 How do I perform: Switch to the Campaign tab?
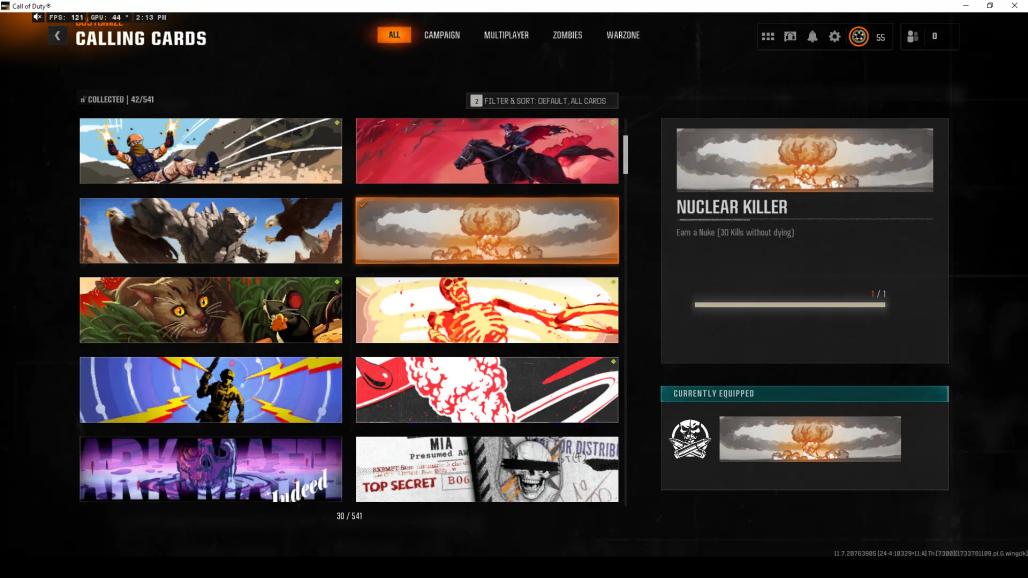click(442, 35)
